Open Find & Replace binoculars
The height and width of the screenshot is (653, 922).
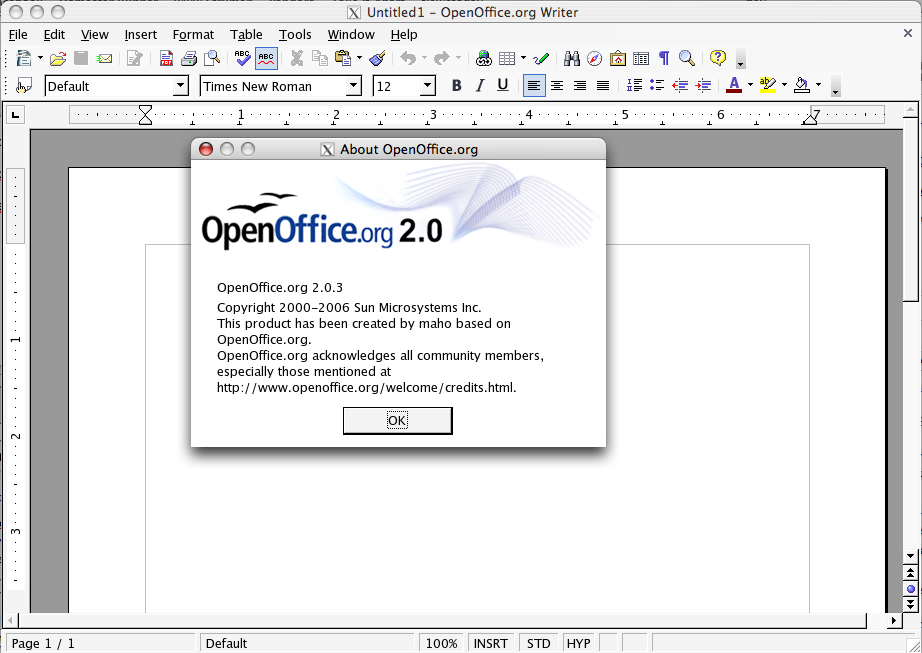click(x=572, y=58)
